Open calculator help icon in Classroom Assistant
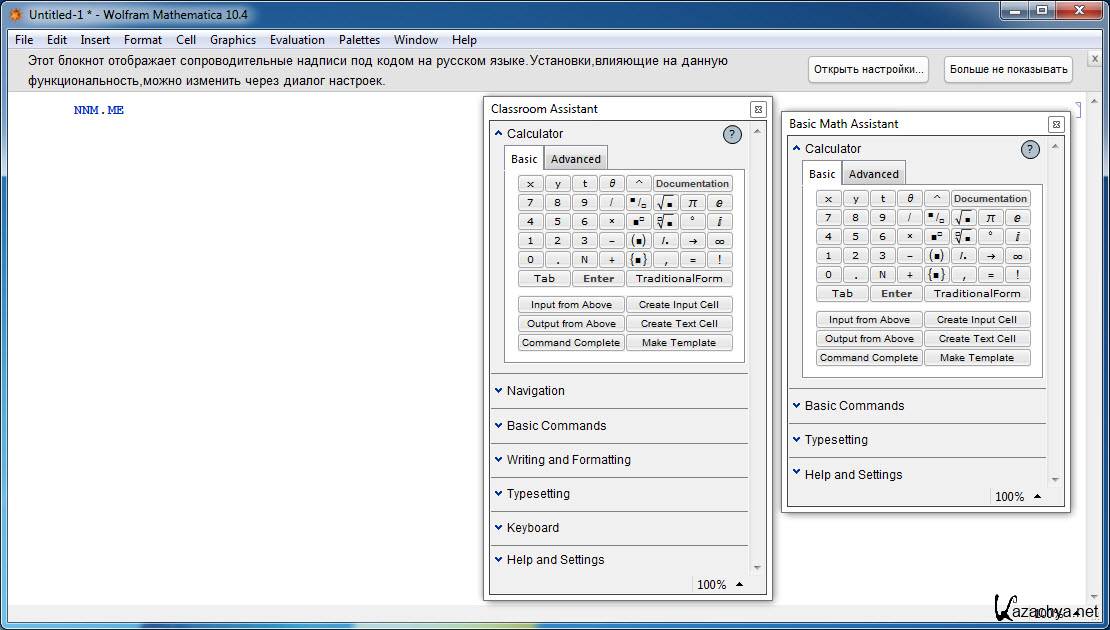The height and width of the screenshot is (630, 1110). [732, 134]
